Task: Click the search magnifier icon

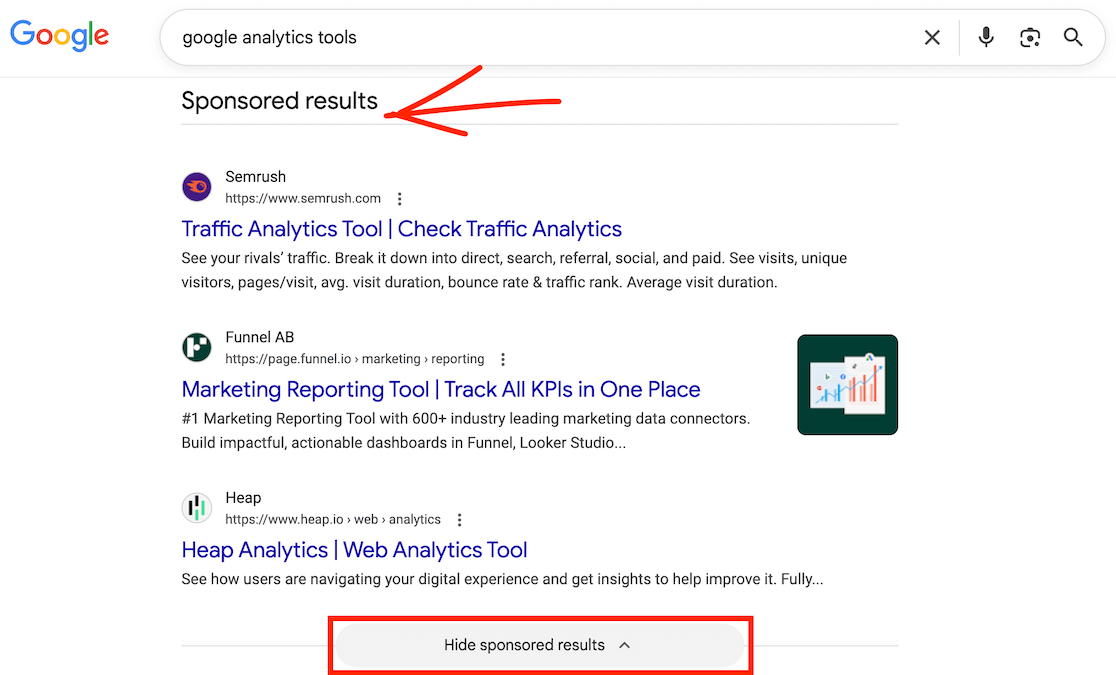Action: click(x=1073, y=36)
